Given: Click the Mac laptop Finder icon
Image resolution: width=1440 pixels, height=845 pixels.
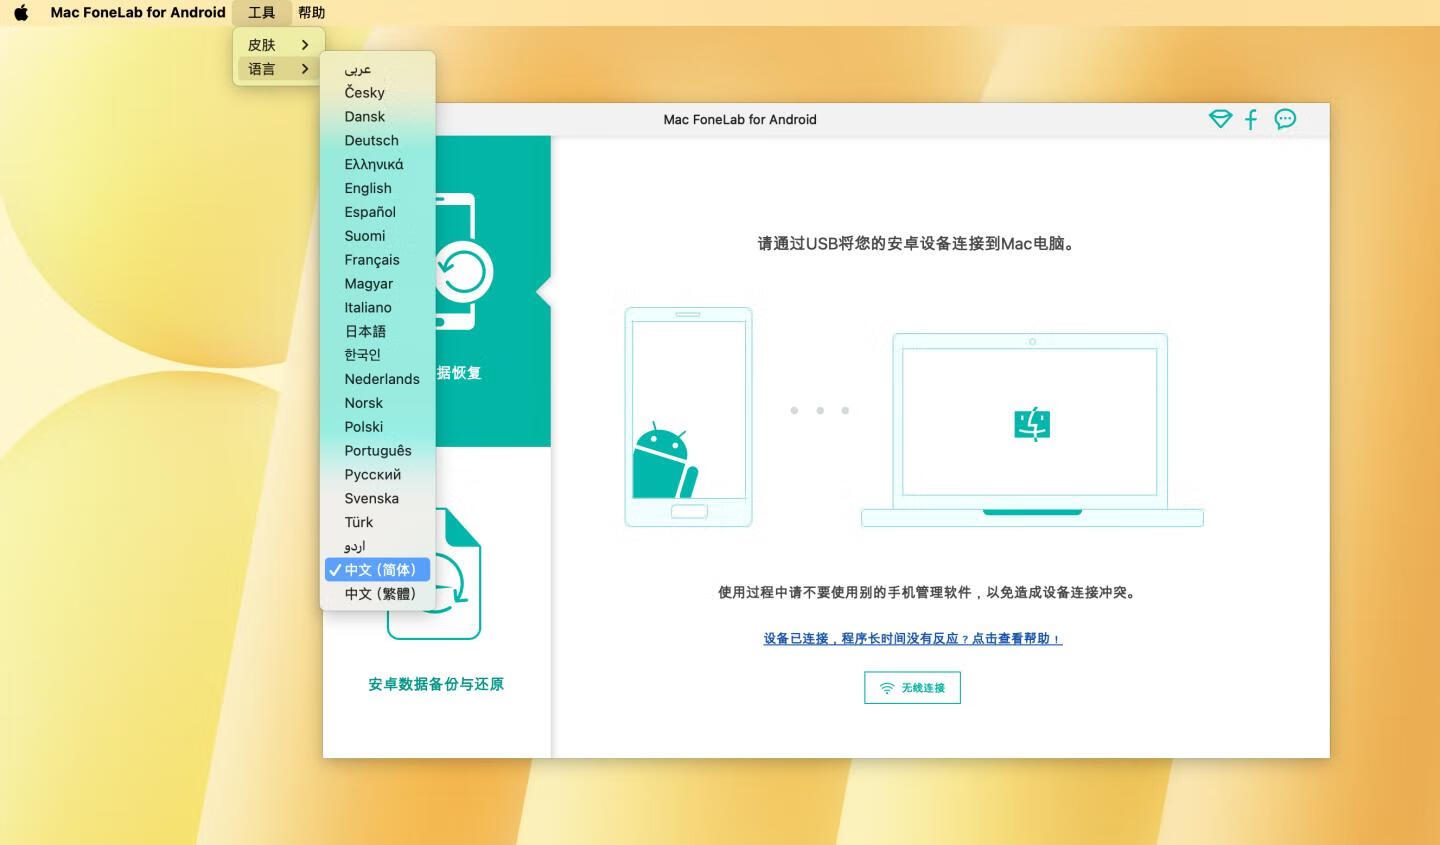Looking at the screenshot, I should click(1032, 424).
